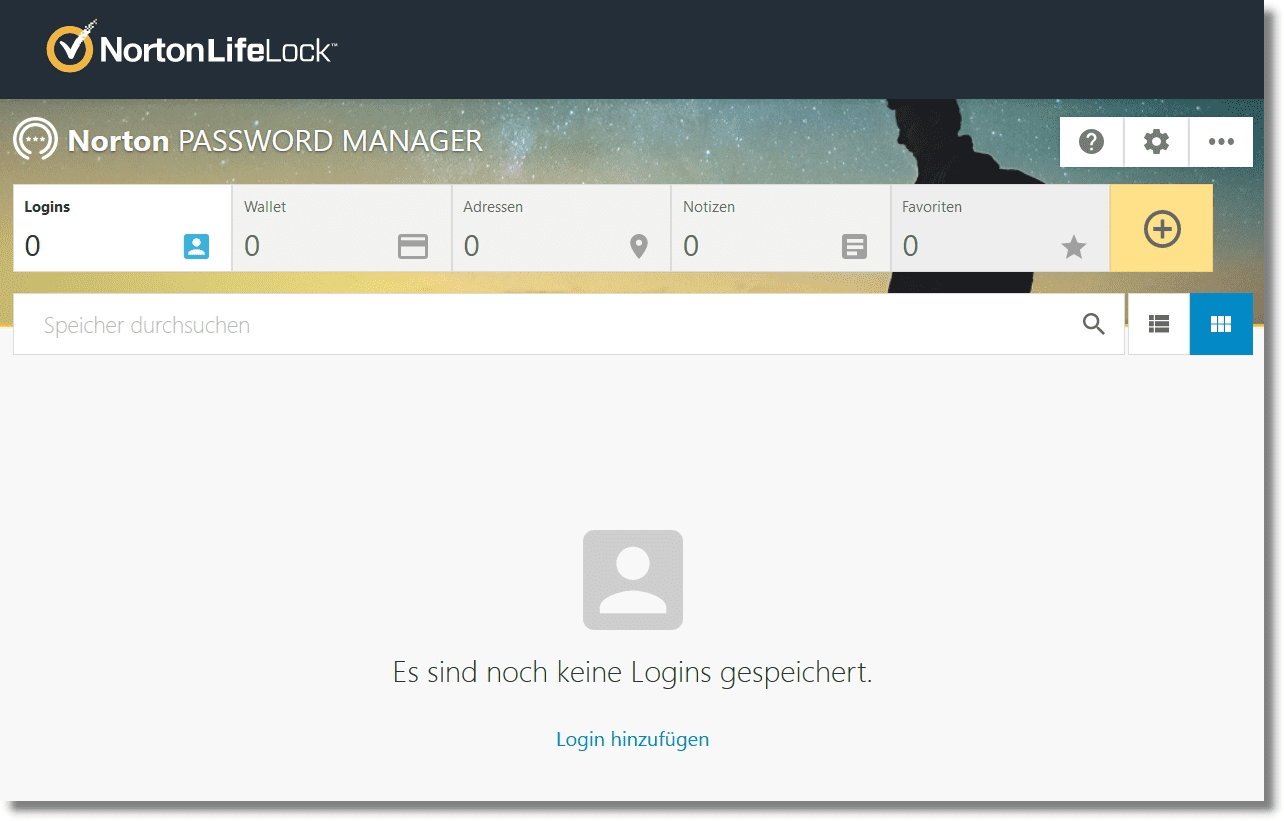Open the Wallet tab
This screenshot has width=1284, height=821.
click(341, 228)
